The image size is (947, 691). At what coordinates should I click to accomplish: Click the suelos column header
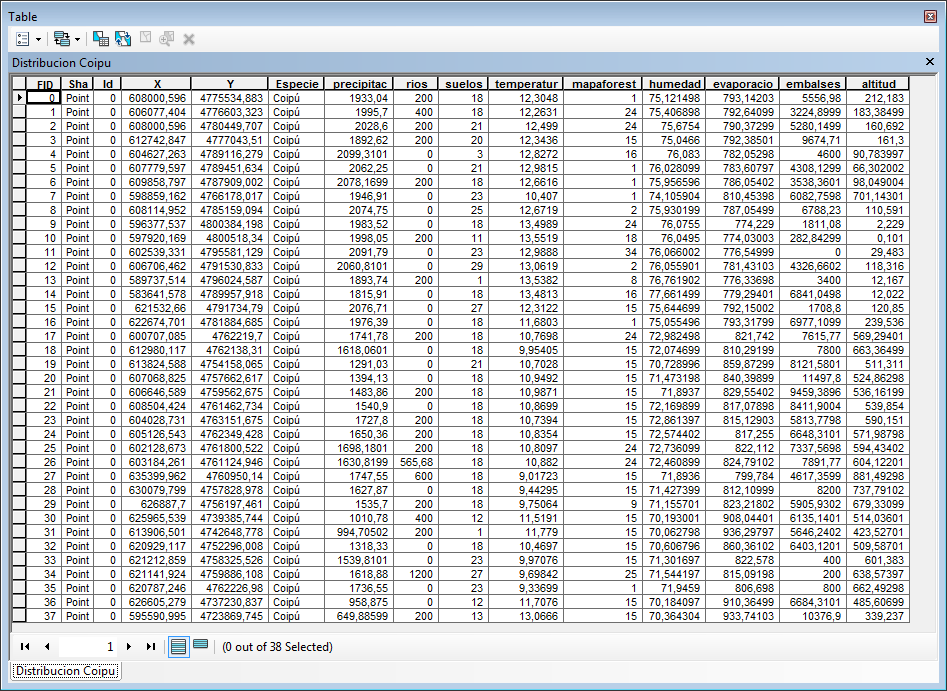coord(464,84)
